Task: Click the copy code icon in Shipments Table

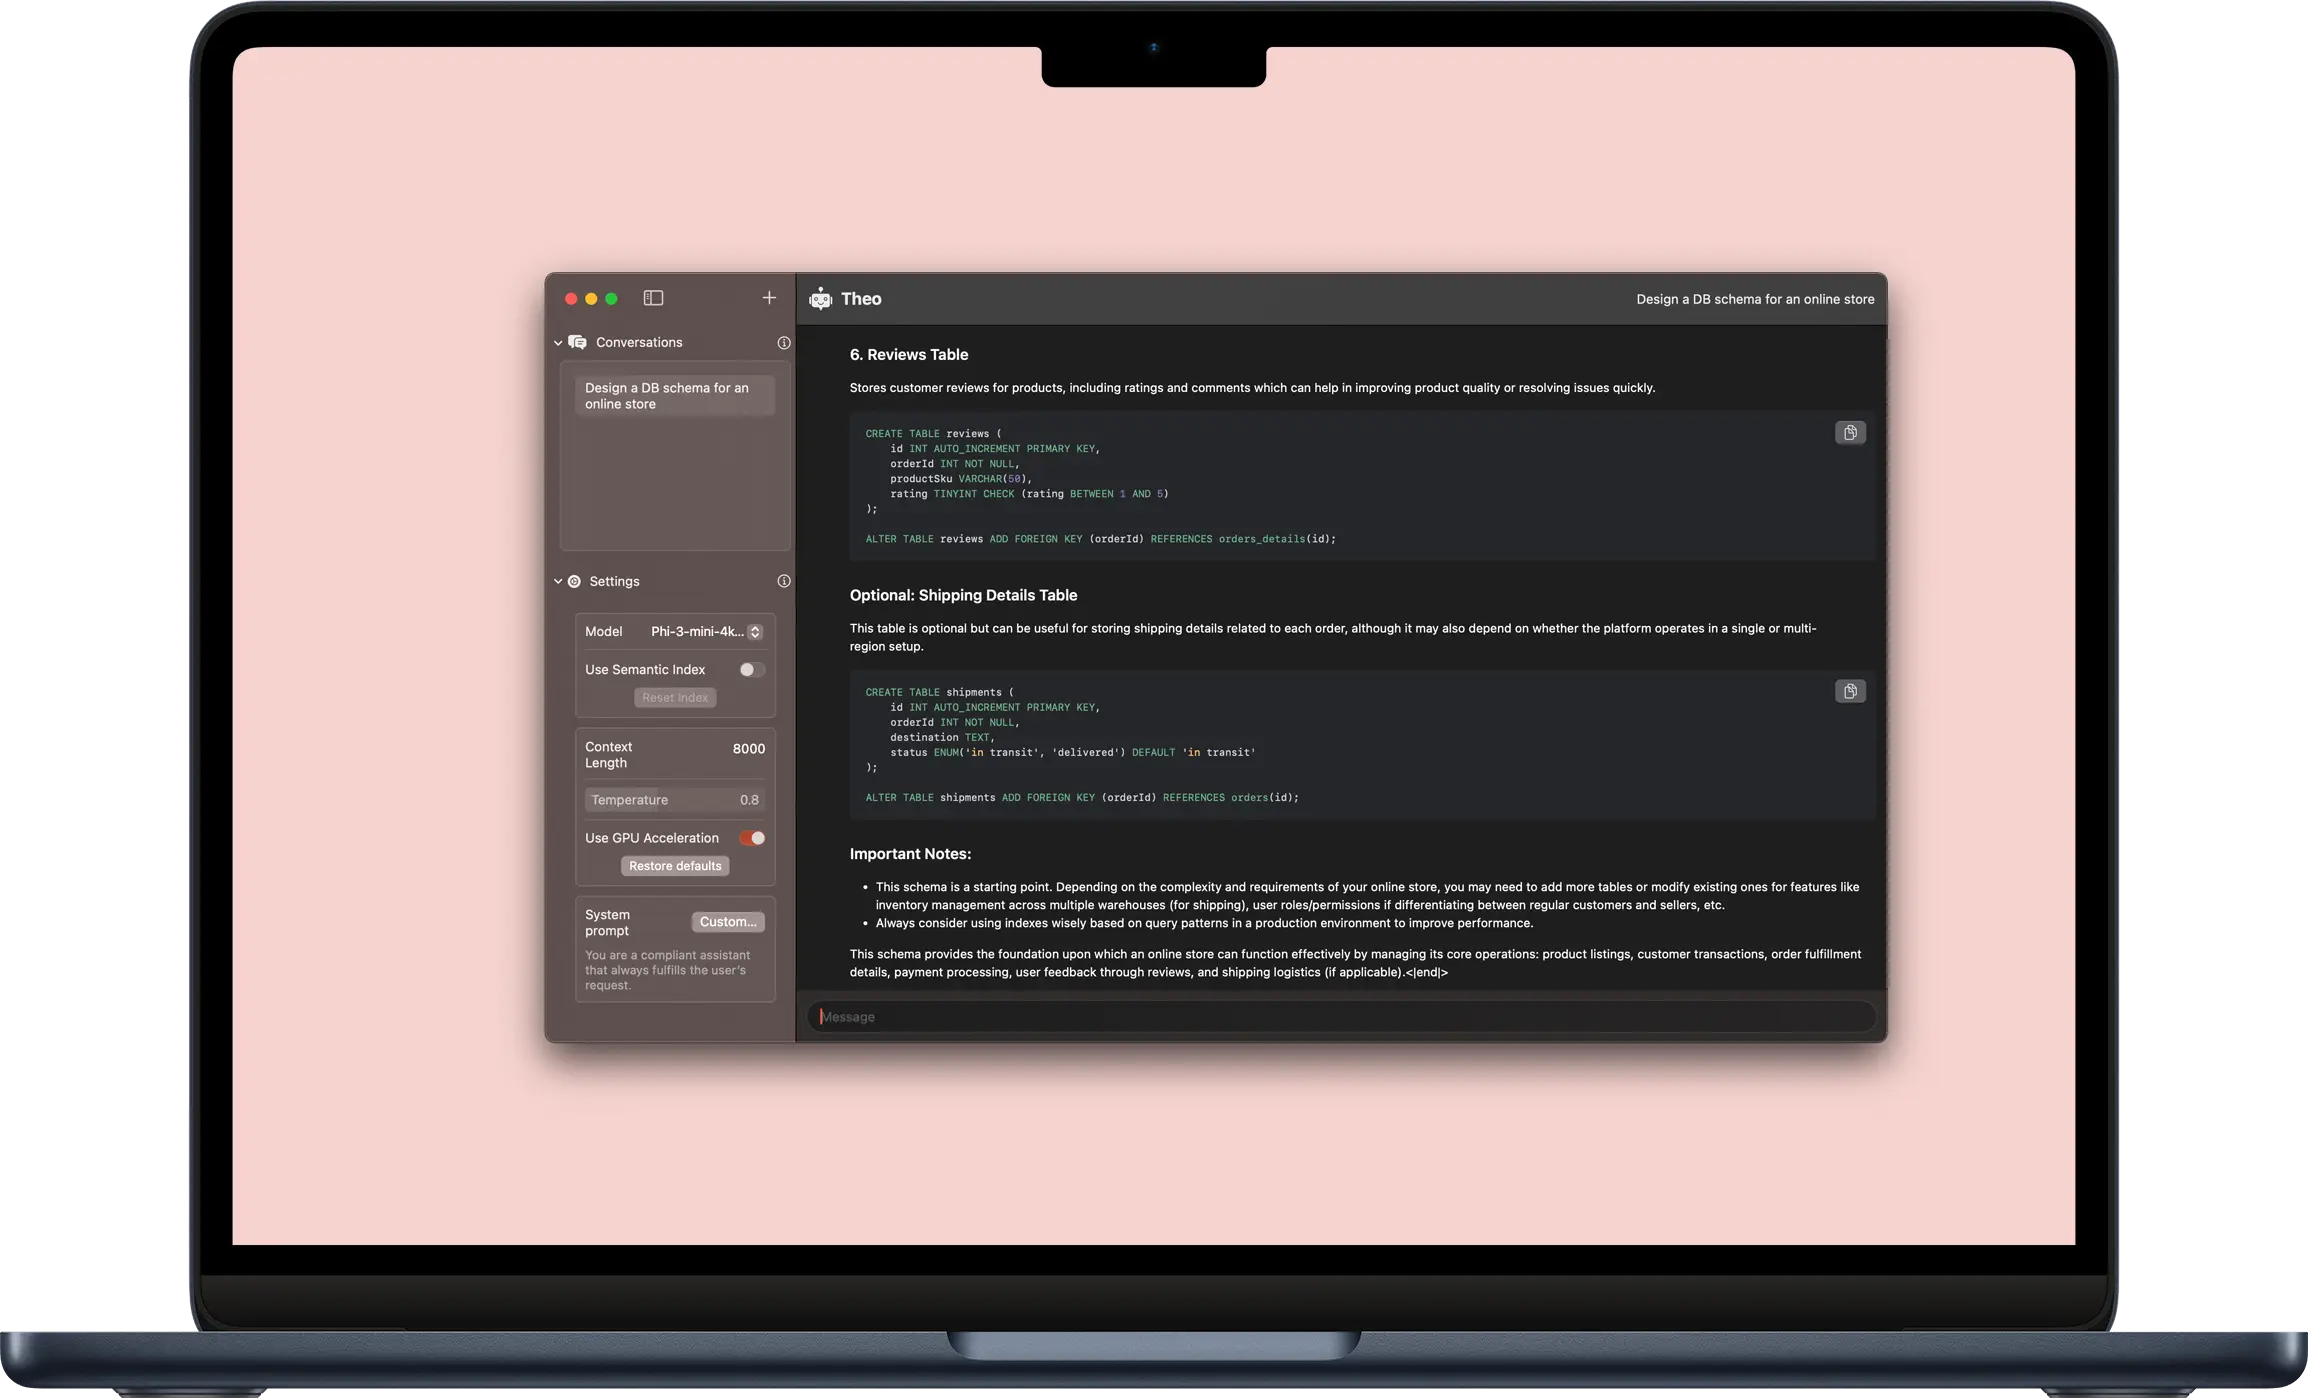Action: point(1850,691)
